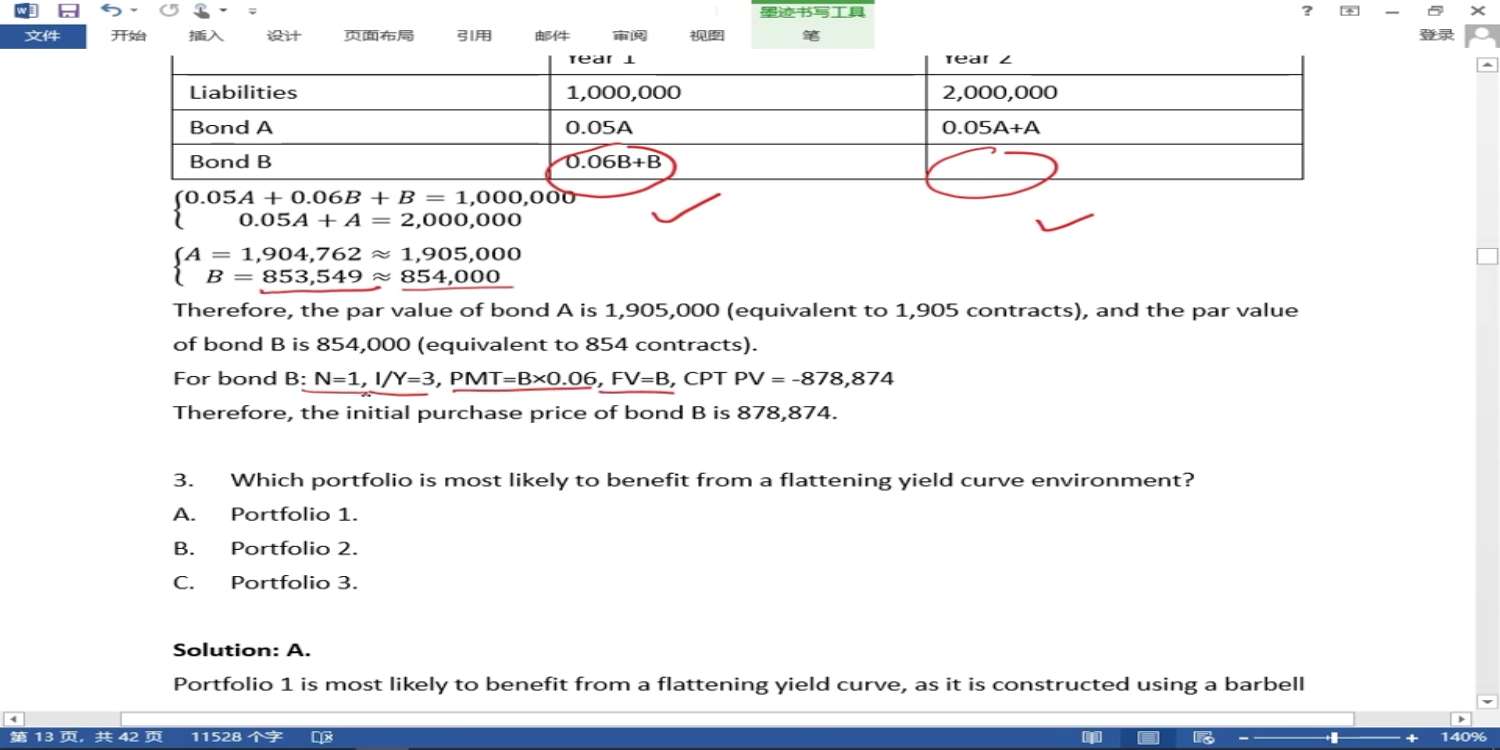Expand the Customize Quick Access Toolbar dropdown
This screenshot has height=750, width=1500.
click(x=252, y=11)
